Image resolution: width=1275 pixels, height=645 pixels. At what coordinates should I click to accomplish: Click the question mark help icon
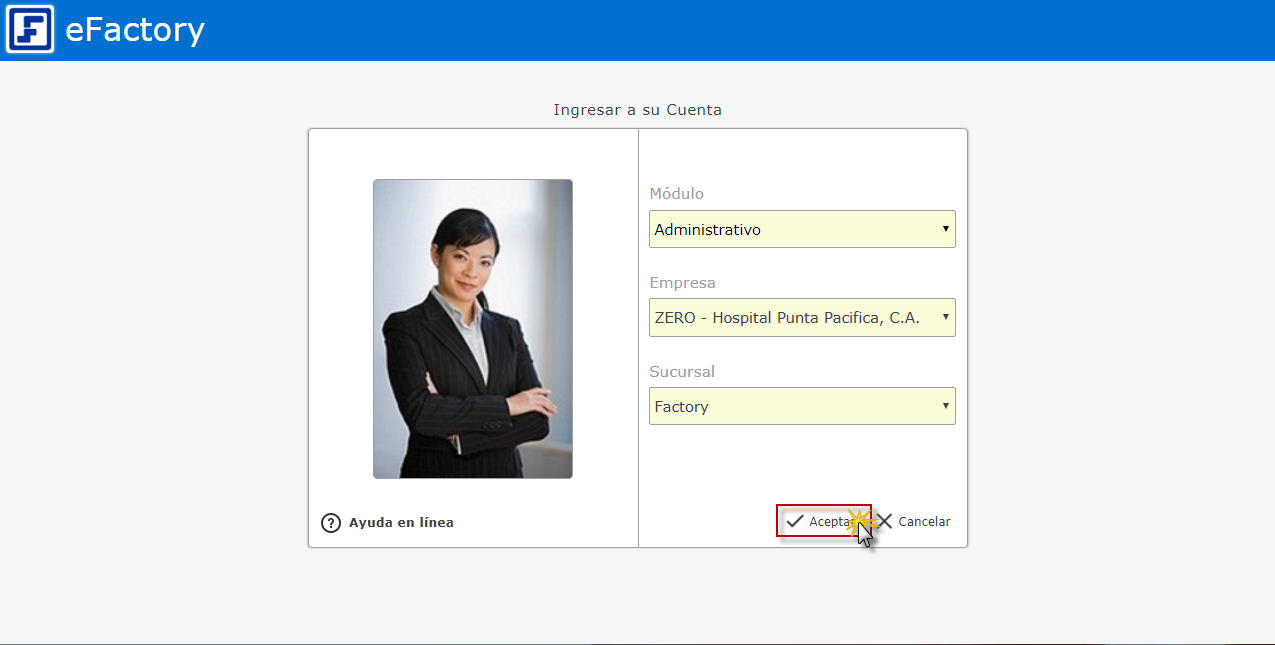(331, 523)
